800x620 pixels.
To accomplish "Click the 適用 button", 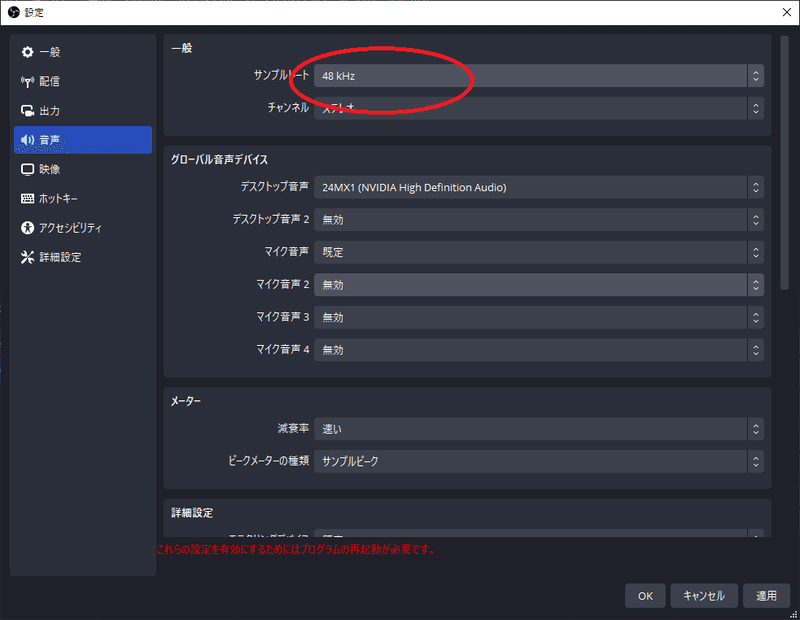I will click(x=766, y=596).
